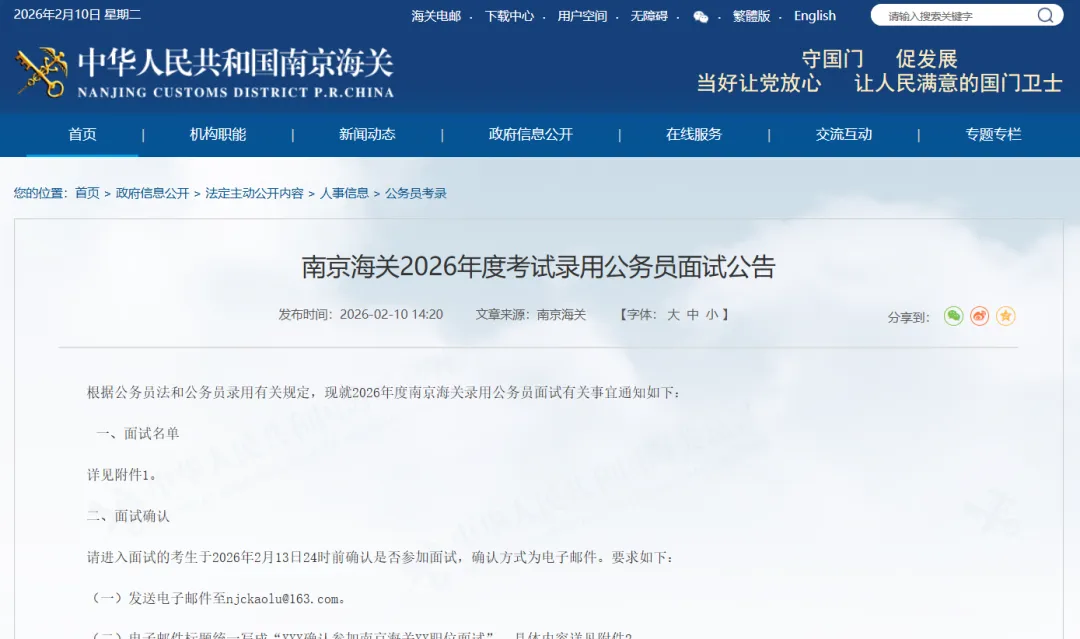Click the line 详见附件1。
The width and height of the screenshot is (1080, 639).
coord(122,475)
